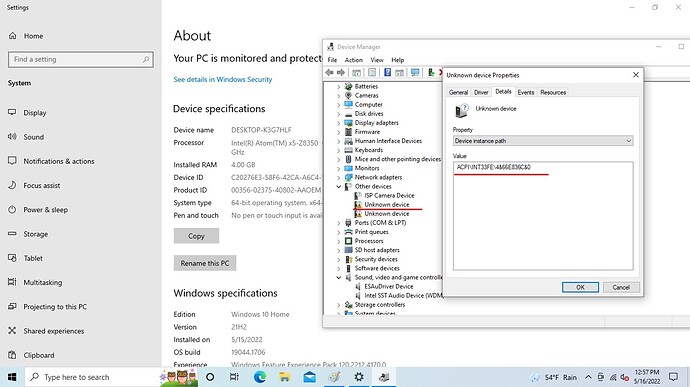This screenshot has width=690, height=387.
Task: Click the Windows Start button
Action: pyautogui.click(x=12, y=377)
